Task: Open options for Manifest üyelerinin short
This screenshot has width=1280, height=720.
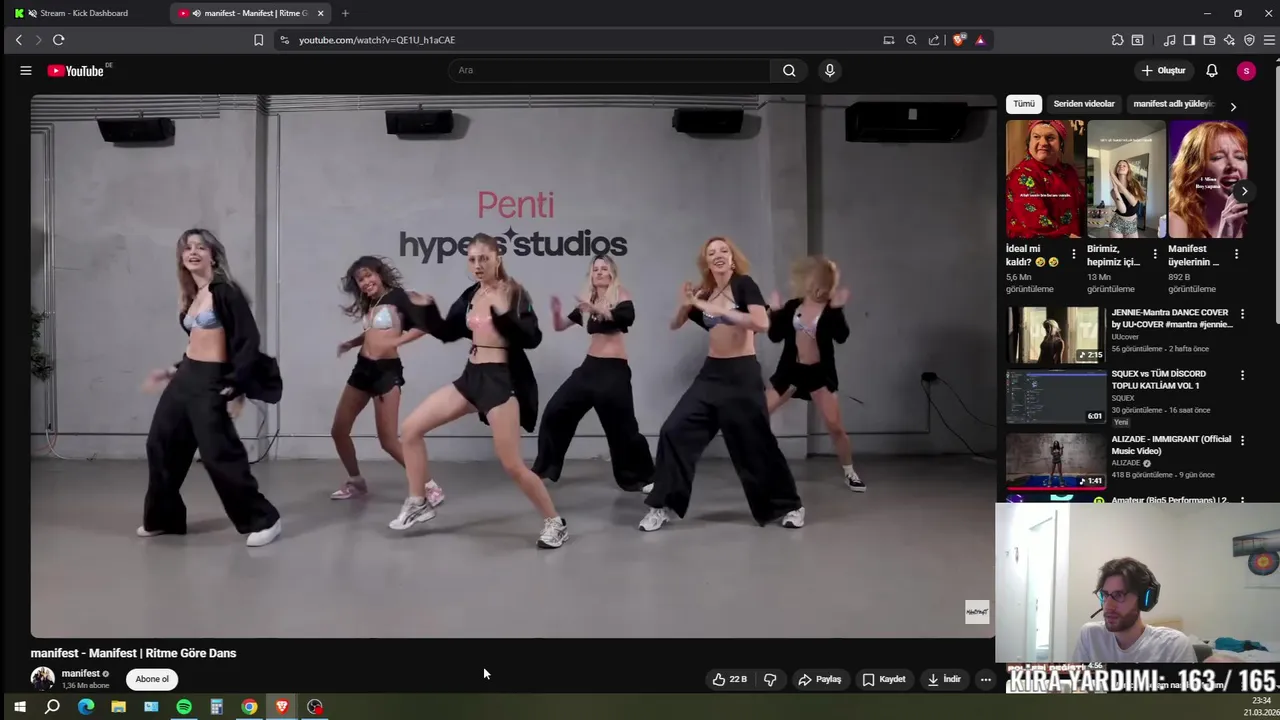Action: click(1237, 254)
